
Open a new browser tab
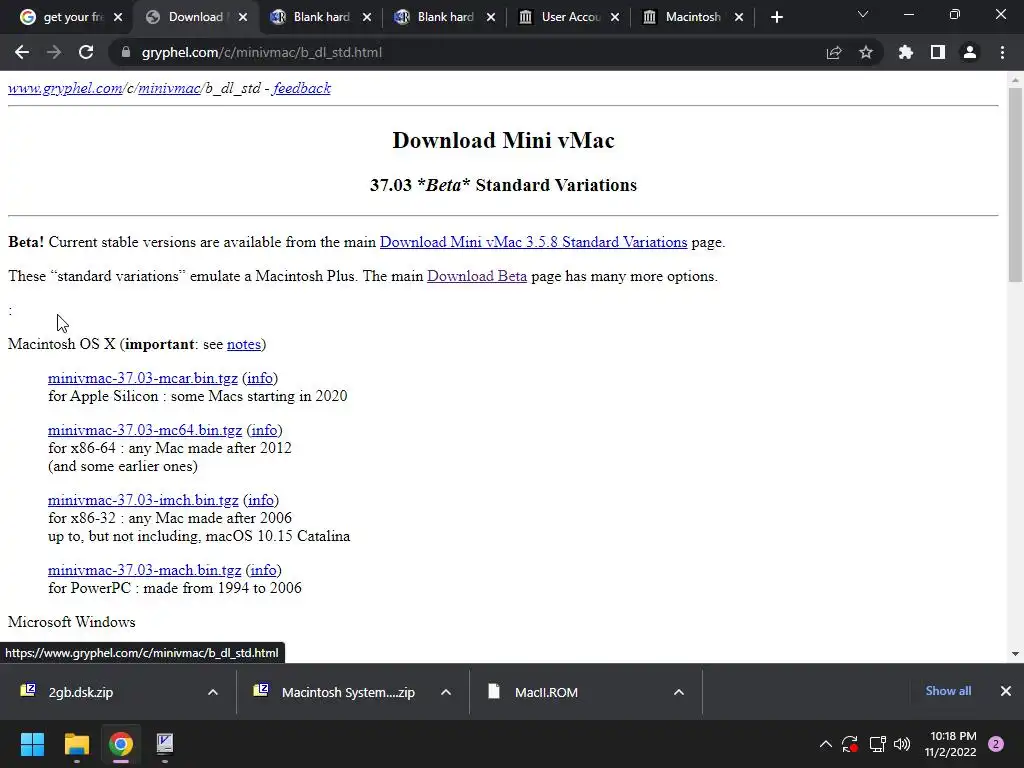click(776, 17)
